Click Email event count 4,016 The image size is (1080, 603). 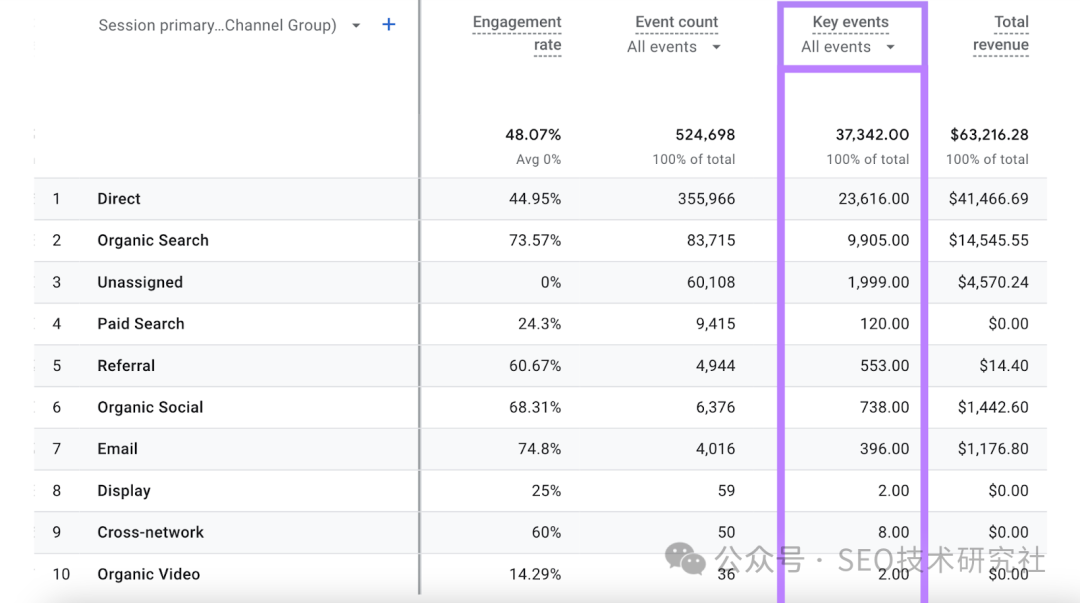[715, 449]
